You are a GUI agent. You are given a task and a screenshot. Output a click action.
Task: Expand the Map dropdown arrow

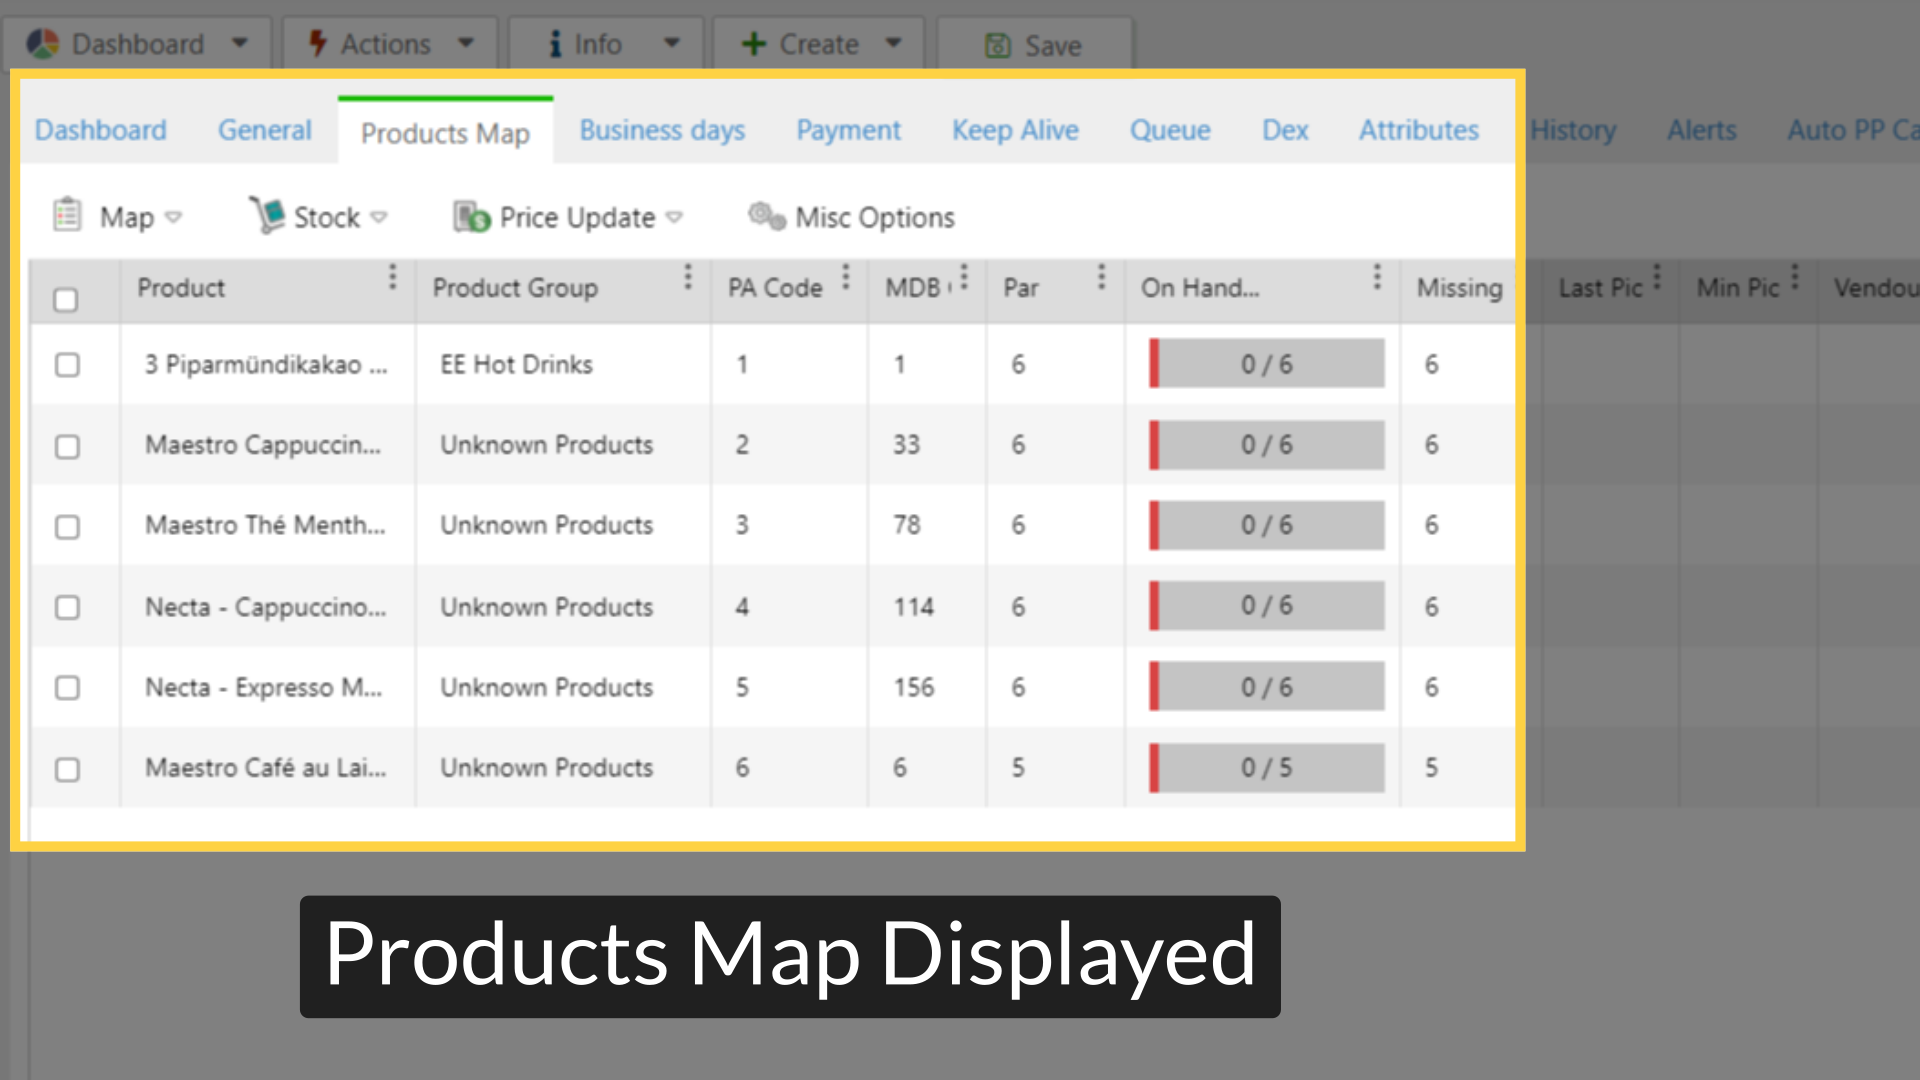pos(175,217)
